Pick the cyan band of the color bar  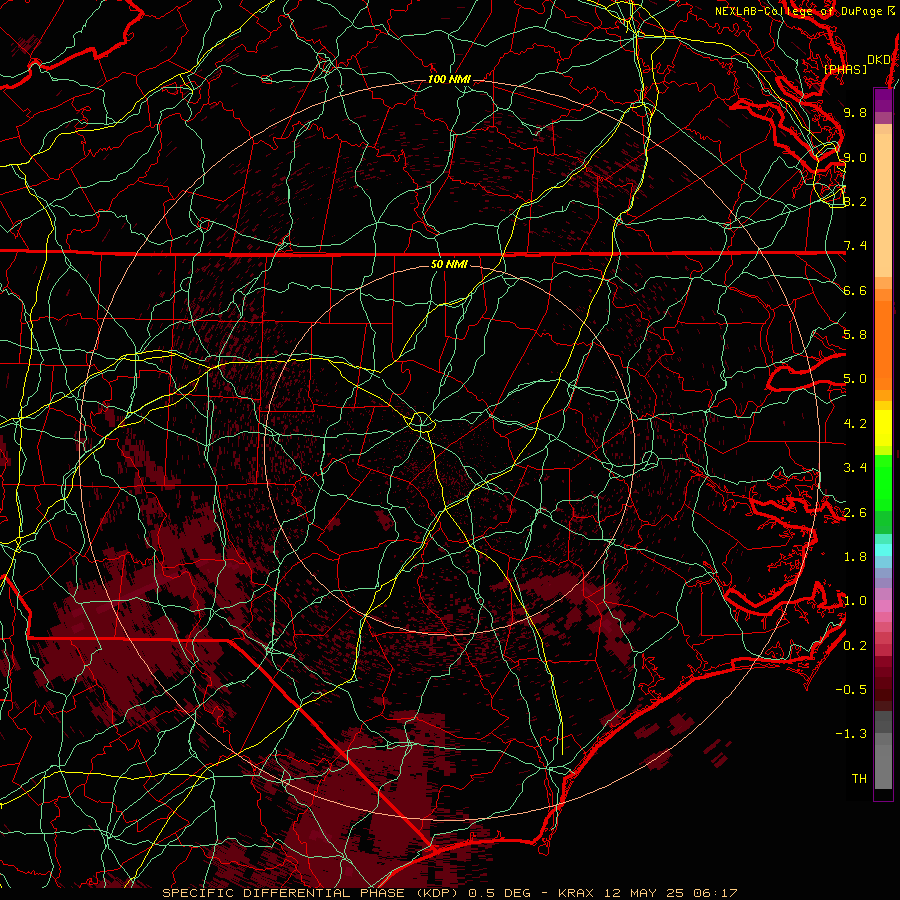(884, 549)
